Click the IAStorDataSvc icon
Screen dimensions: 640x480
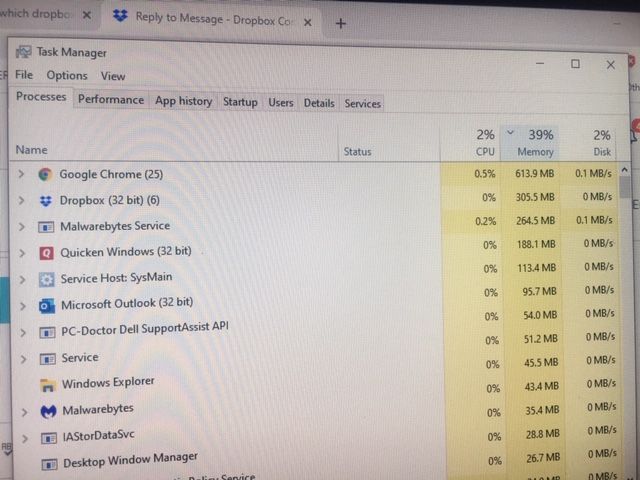pos(49,438)
